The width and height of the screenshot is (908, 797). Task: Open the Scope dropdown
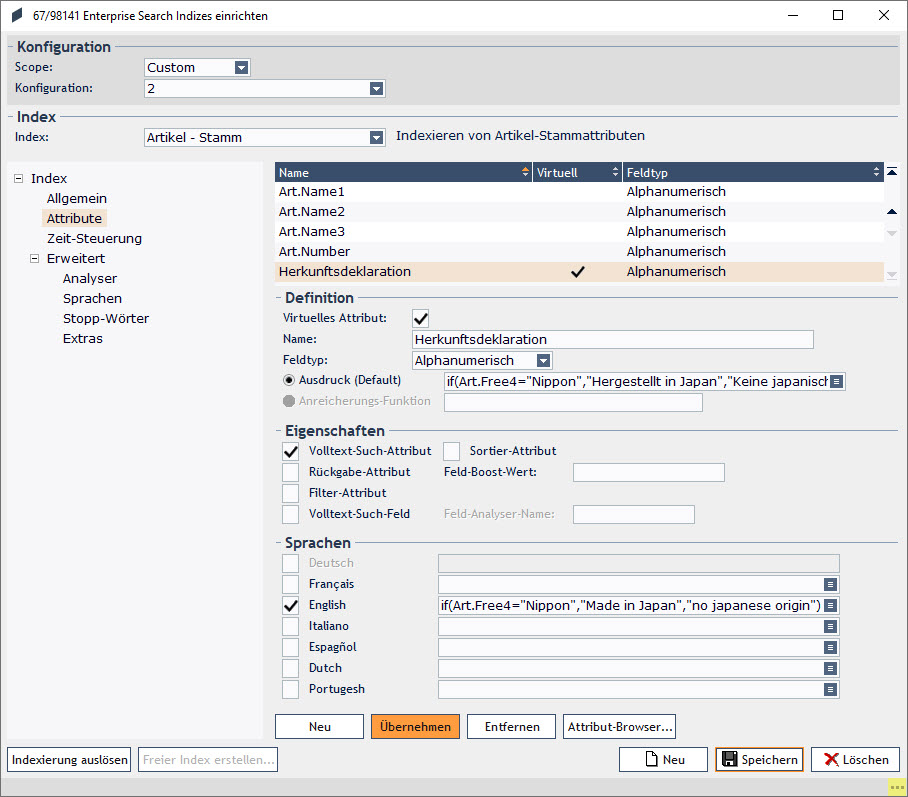point(241,68)
